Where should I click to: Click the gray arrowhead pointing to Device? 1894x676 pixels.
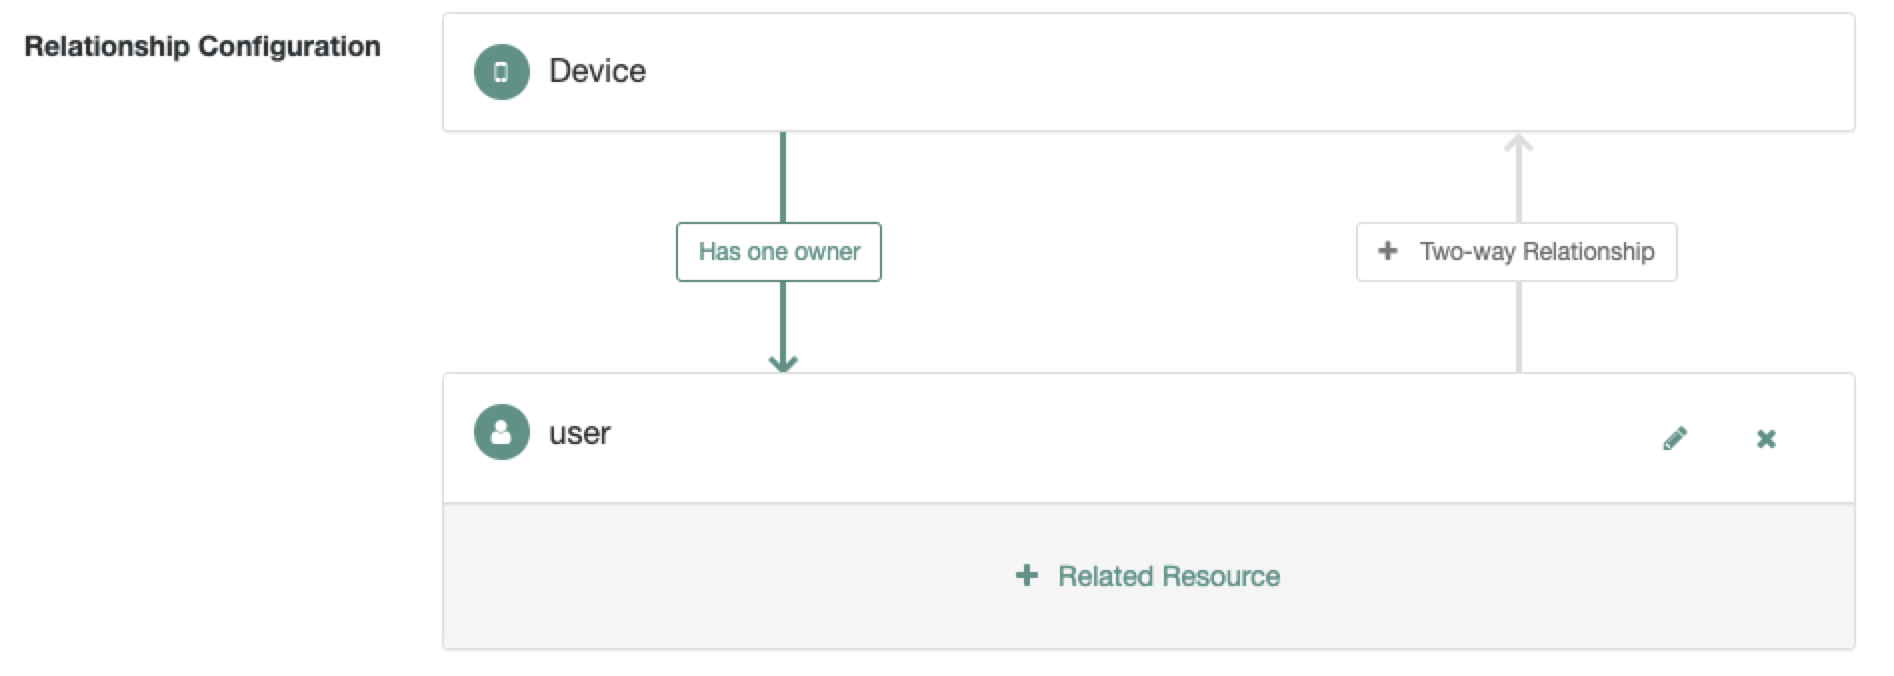point(1519,145)
